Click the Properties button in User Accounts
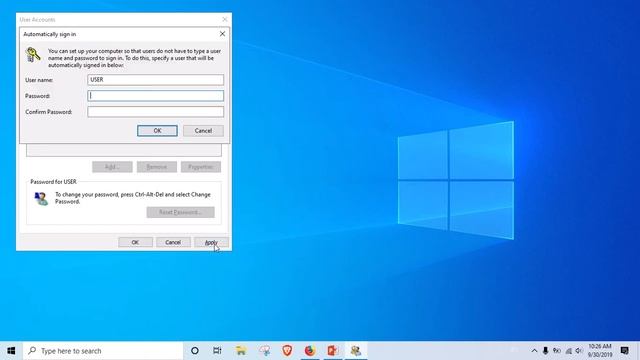This screenshot has height=360, width=640. pos(201,167)
